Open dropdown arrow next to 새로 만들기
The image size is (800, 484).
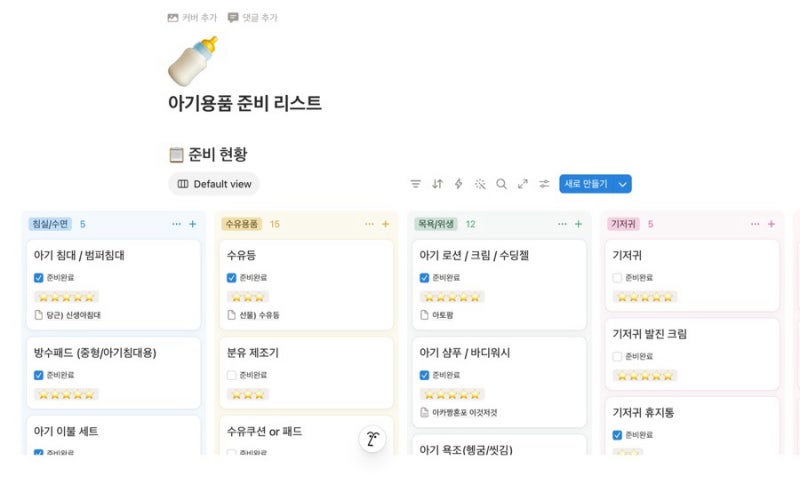click(x=622, y=184)
